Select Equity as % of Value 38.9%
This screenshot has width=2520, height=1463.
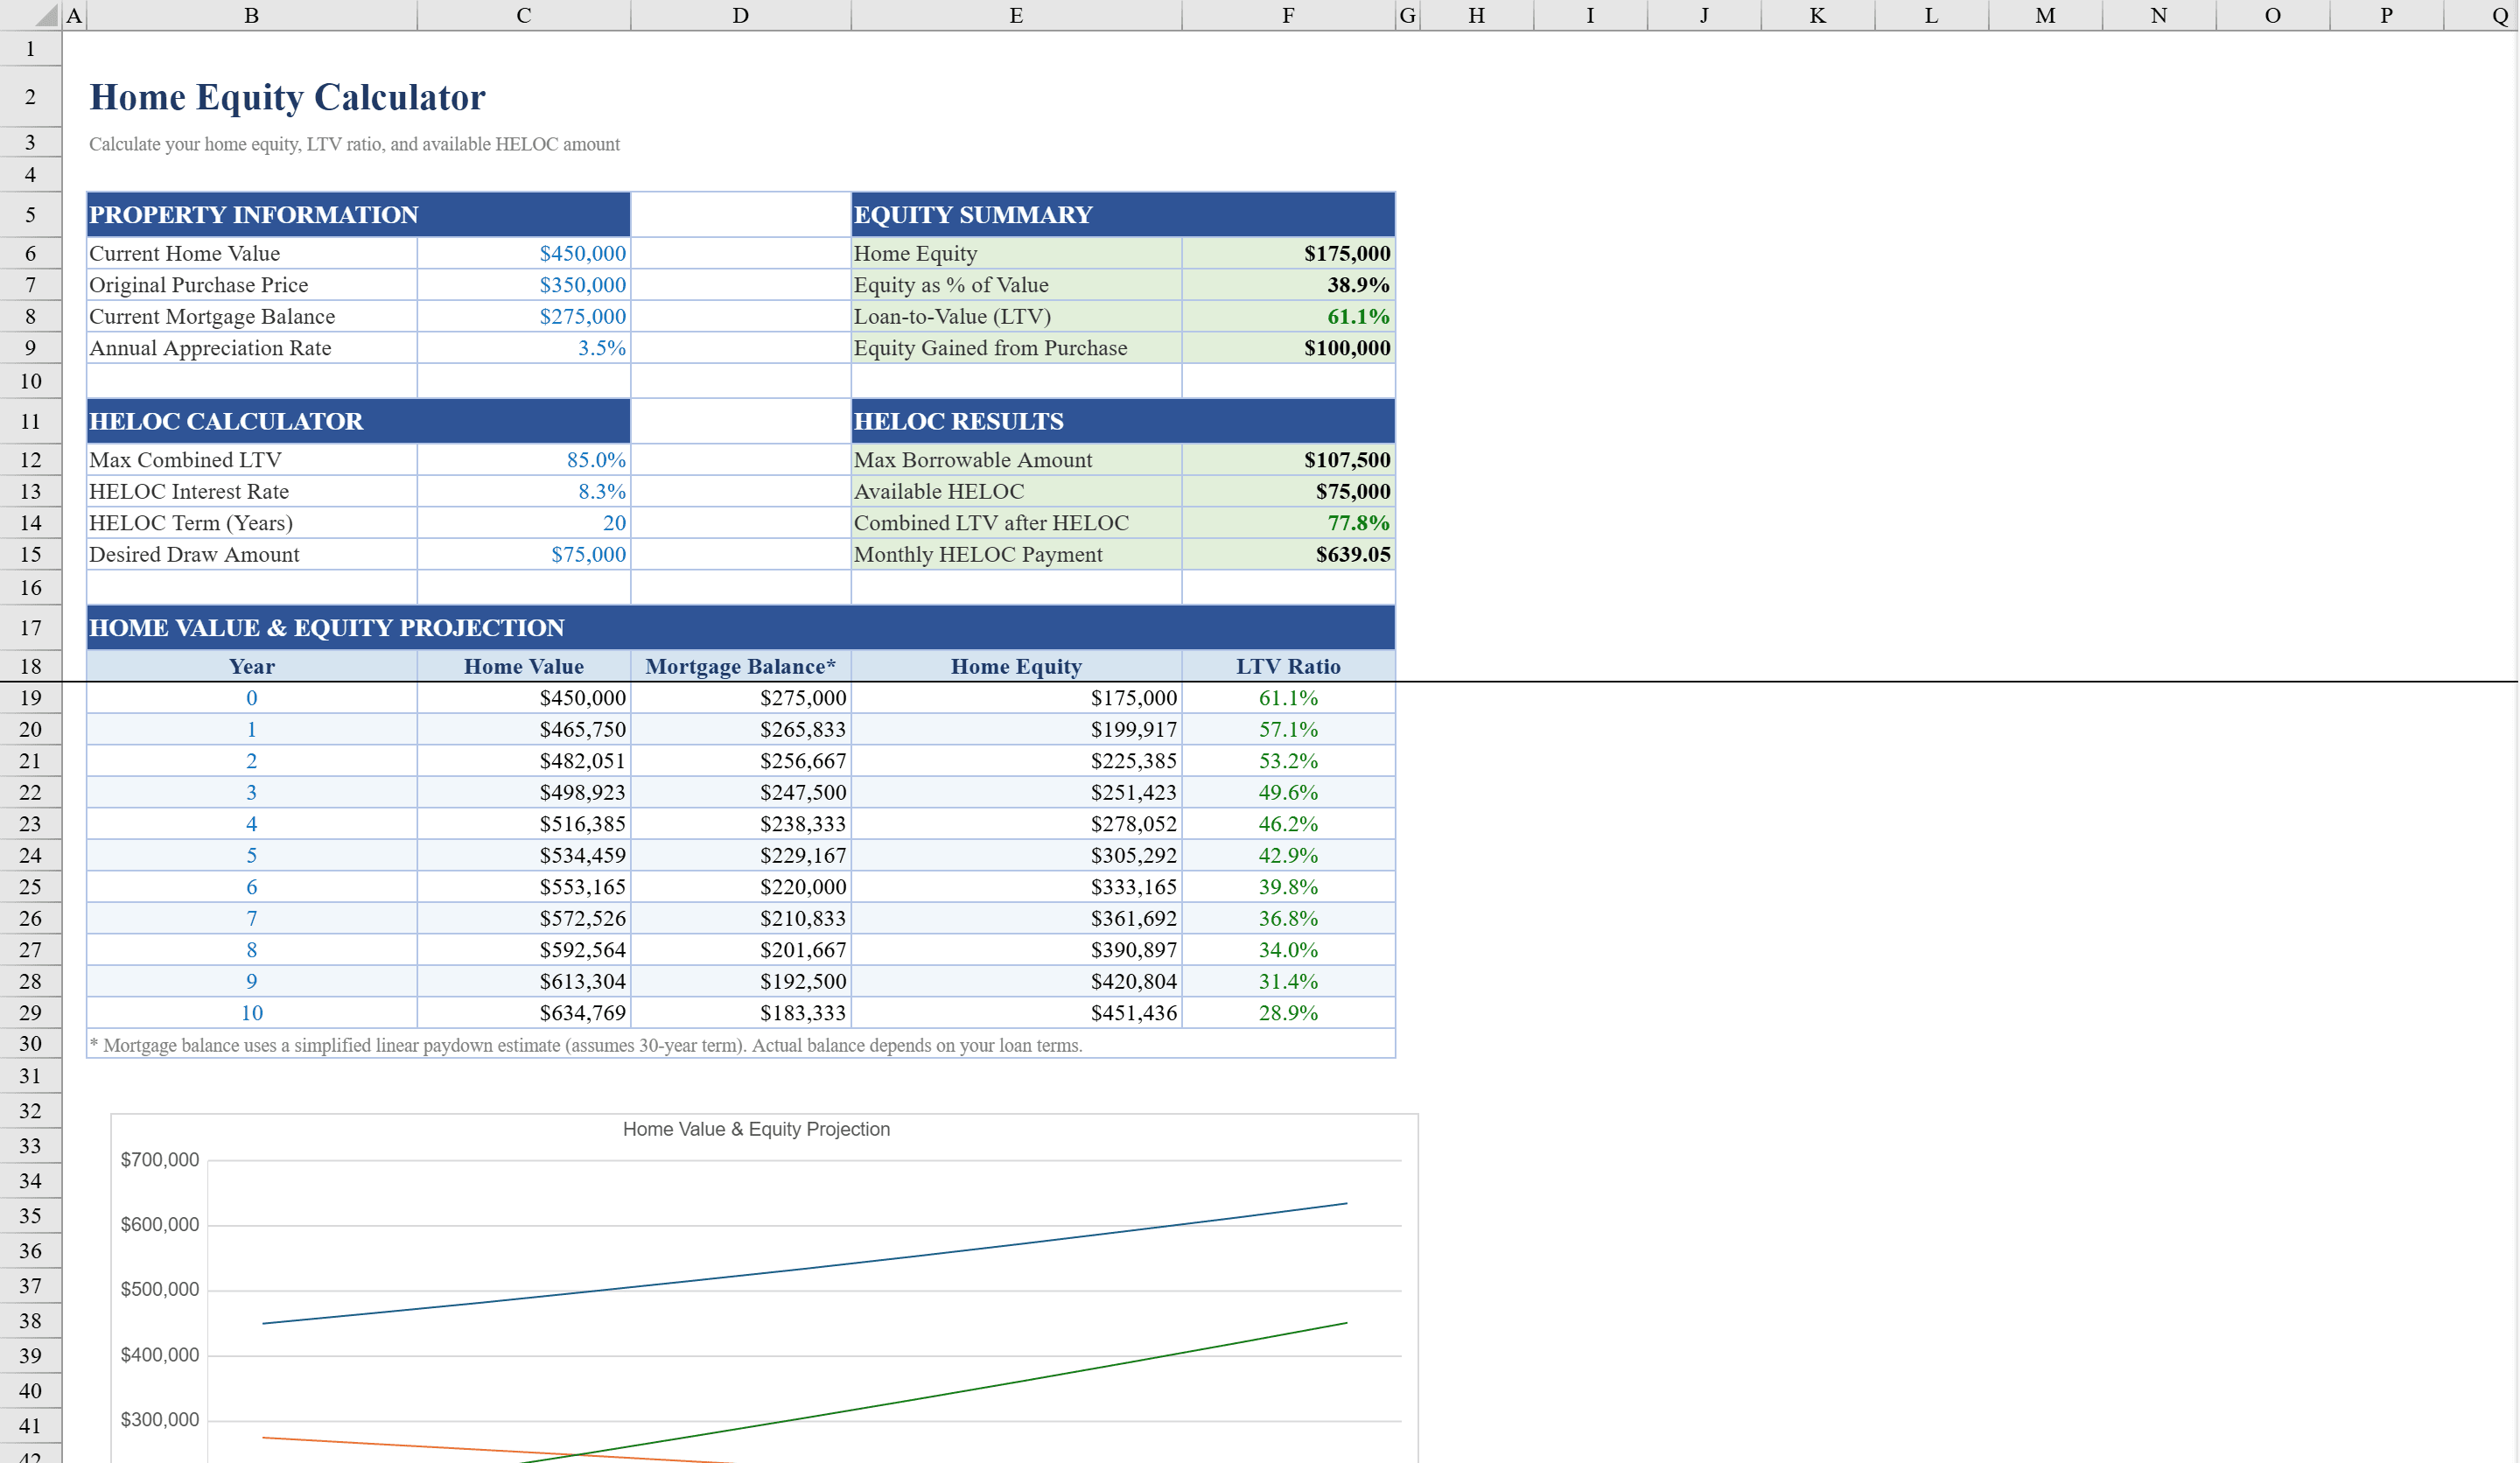click(x=1289, y=285)
